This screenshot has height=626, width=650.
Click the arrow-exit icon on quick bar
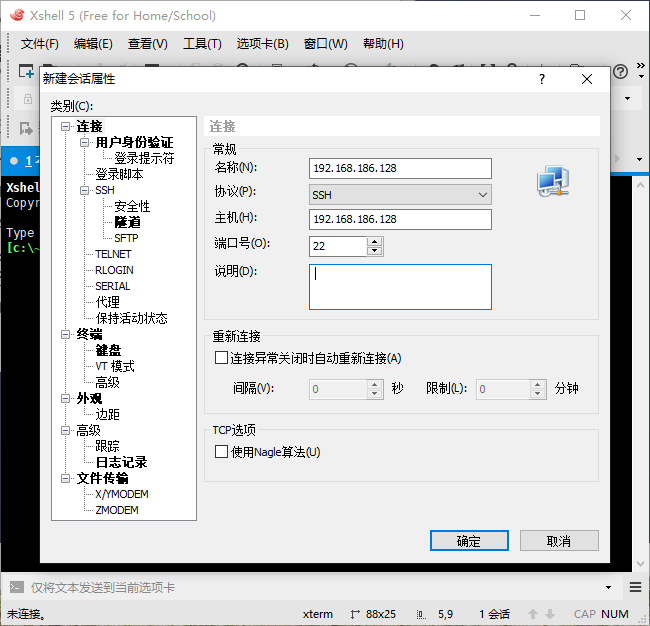point(26,129)
